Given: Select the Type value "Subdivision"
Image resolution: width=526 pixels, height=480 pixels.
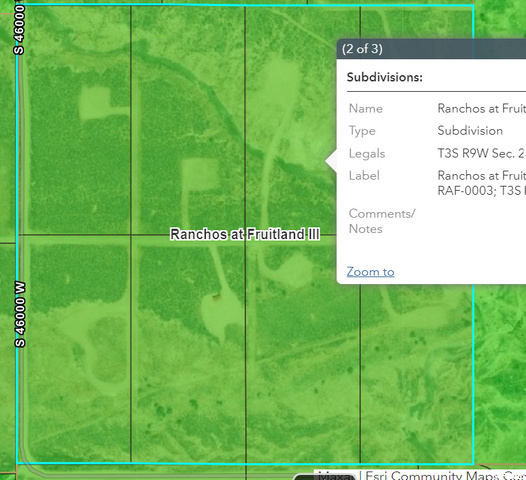Looking at the screenshot, I should click(x=470, y=130).
